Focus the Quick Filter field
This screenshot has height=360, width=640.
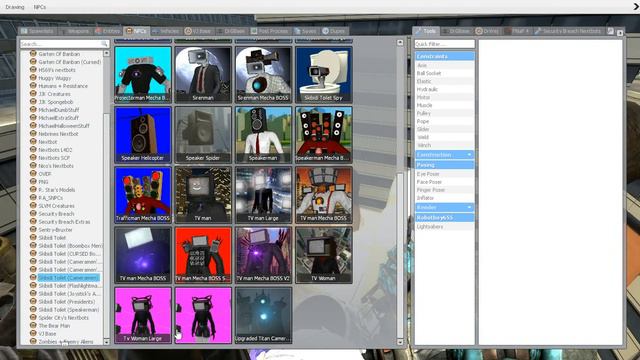pyautogui.click(x=444, y=44)
